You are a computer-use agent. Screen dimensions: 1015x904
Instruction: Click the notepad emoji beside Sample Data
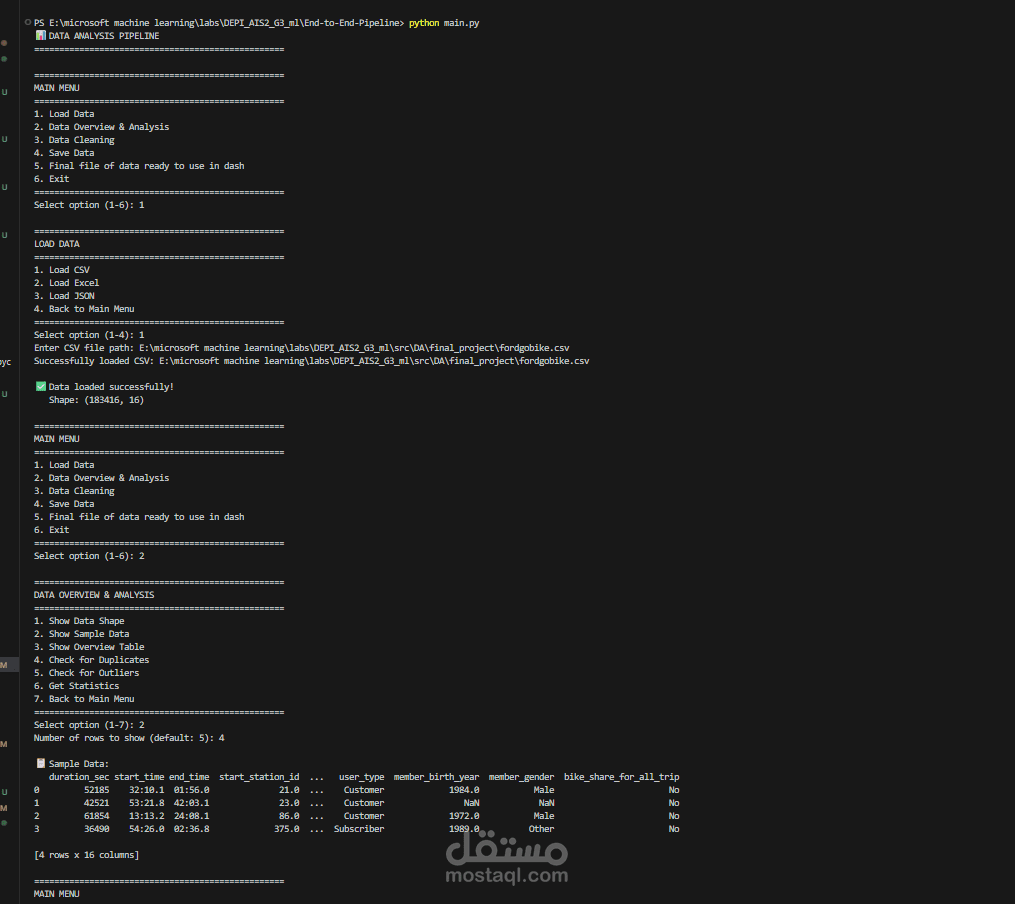tap(40, 764)
